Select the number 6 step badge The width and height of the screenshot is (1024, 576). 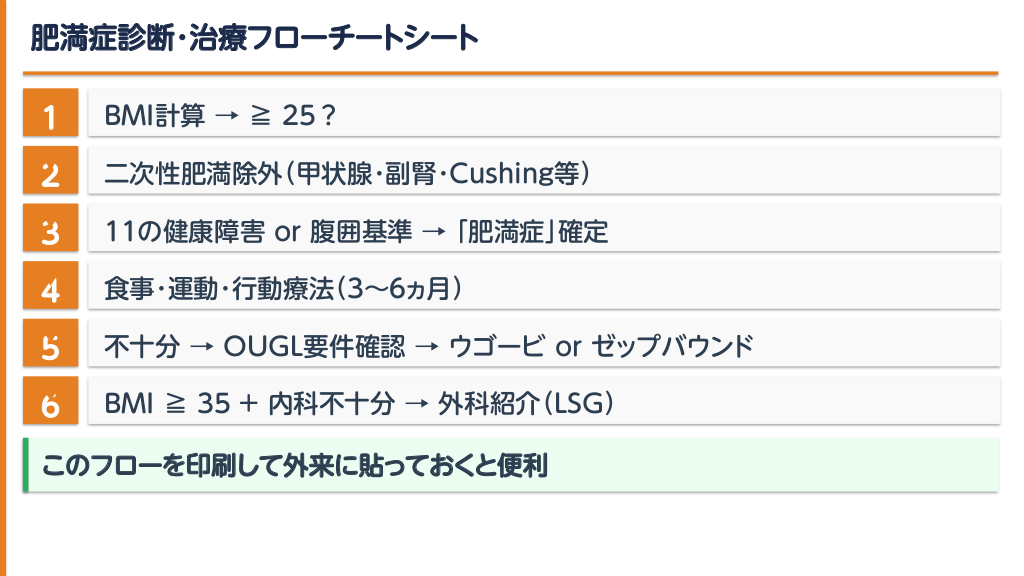(x=50, y=403)
